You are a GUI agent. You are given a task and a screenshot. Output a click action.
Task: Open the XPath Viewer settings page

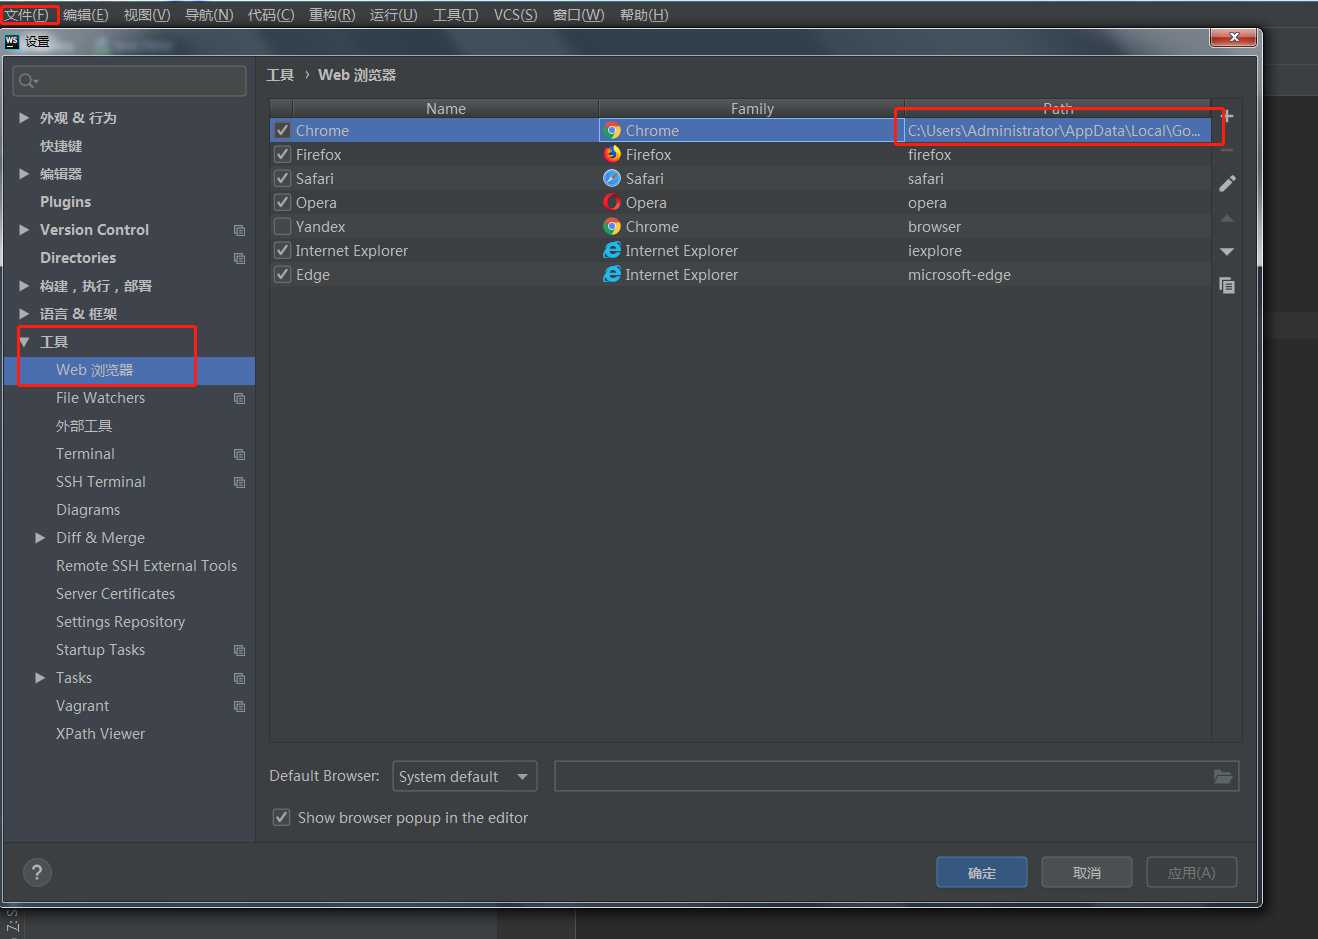100,734
